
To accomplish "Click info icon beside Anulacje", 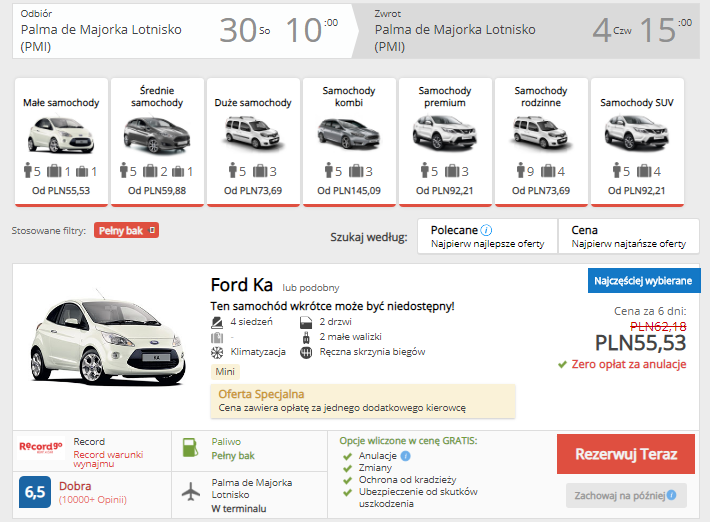I will point(405,456).
